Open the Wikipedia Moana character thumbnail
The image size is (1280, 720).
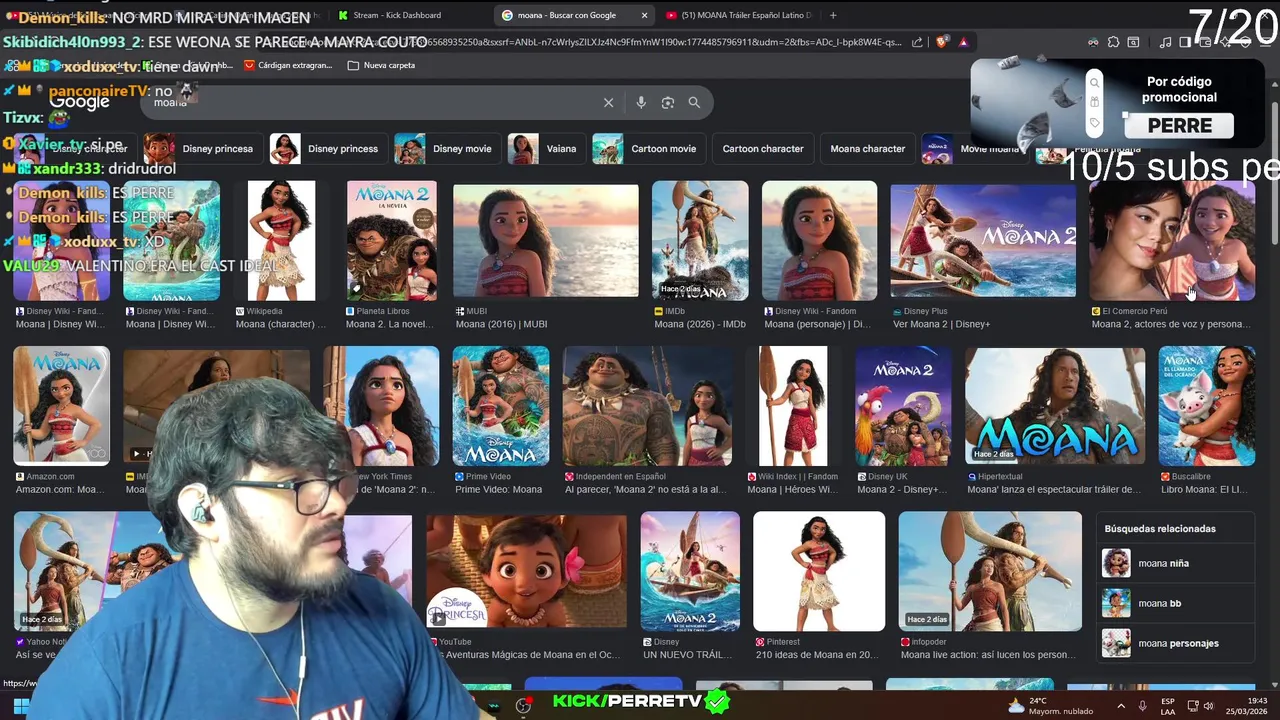tap(281, 240)
